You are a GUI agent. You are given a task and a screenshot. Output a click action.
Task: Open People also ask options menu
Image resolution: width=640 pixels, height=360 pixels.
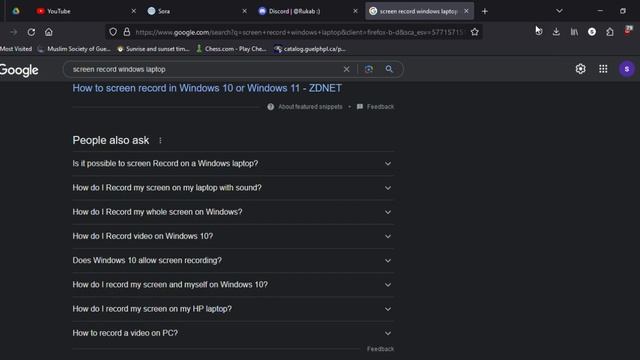pyautogui.click(x=160, y=140)
